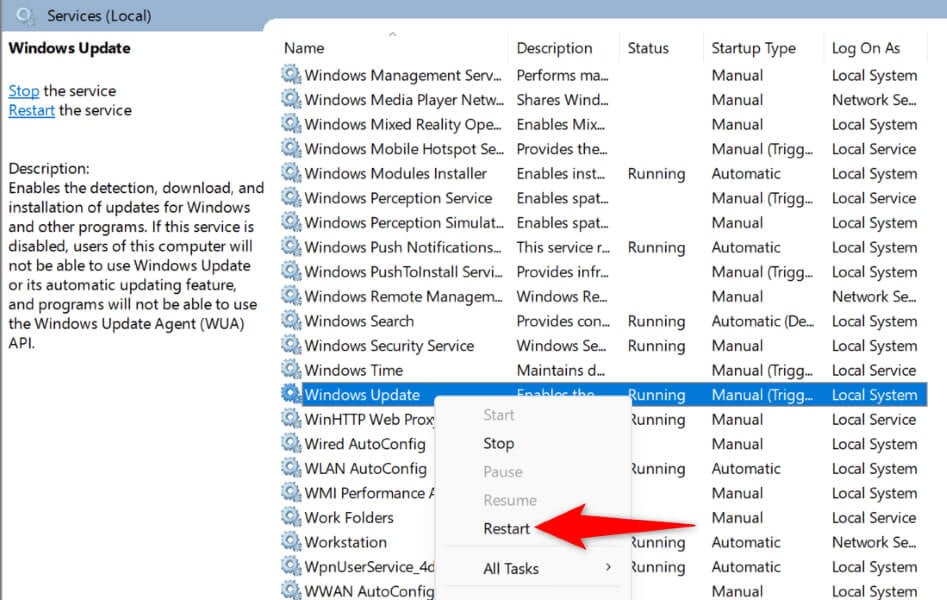Click the Stop the service link
This screenshot has width=947, height=600.
pyautogui.click(x=24, y=91)
